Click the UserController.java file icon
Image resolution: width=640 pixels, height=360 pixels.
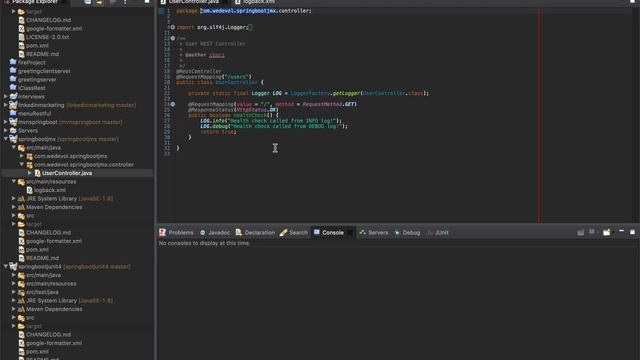(38, 173)
